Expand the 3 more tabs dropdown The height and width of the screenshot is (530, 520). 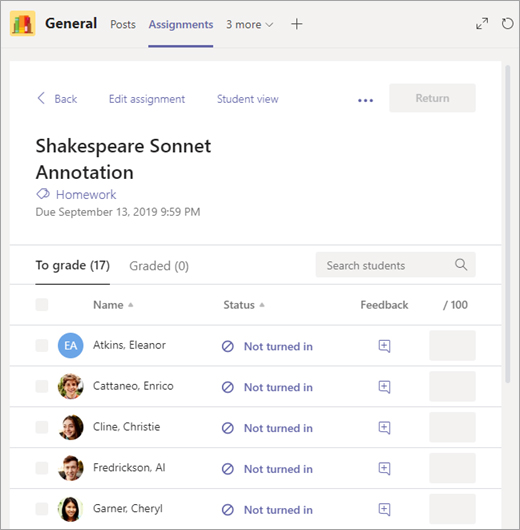(250, 24)
